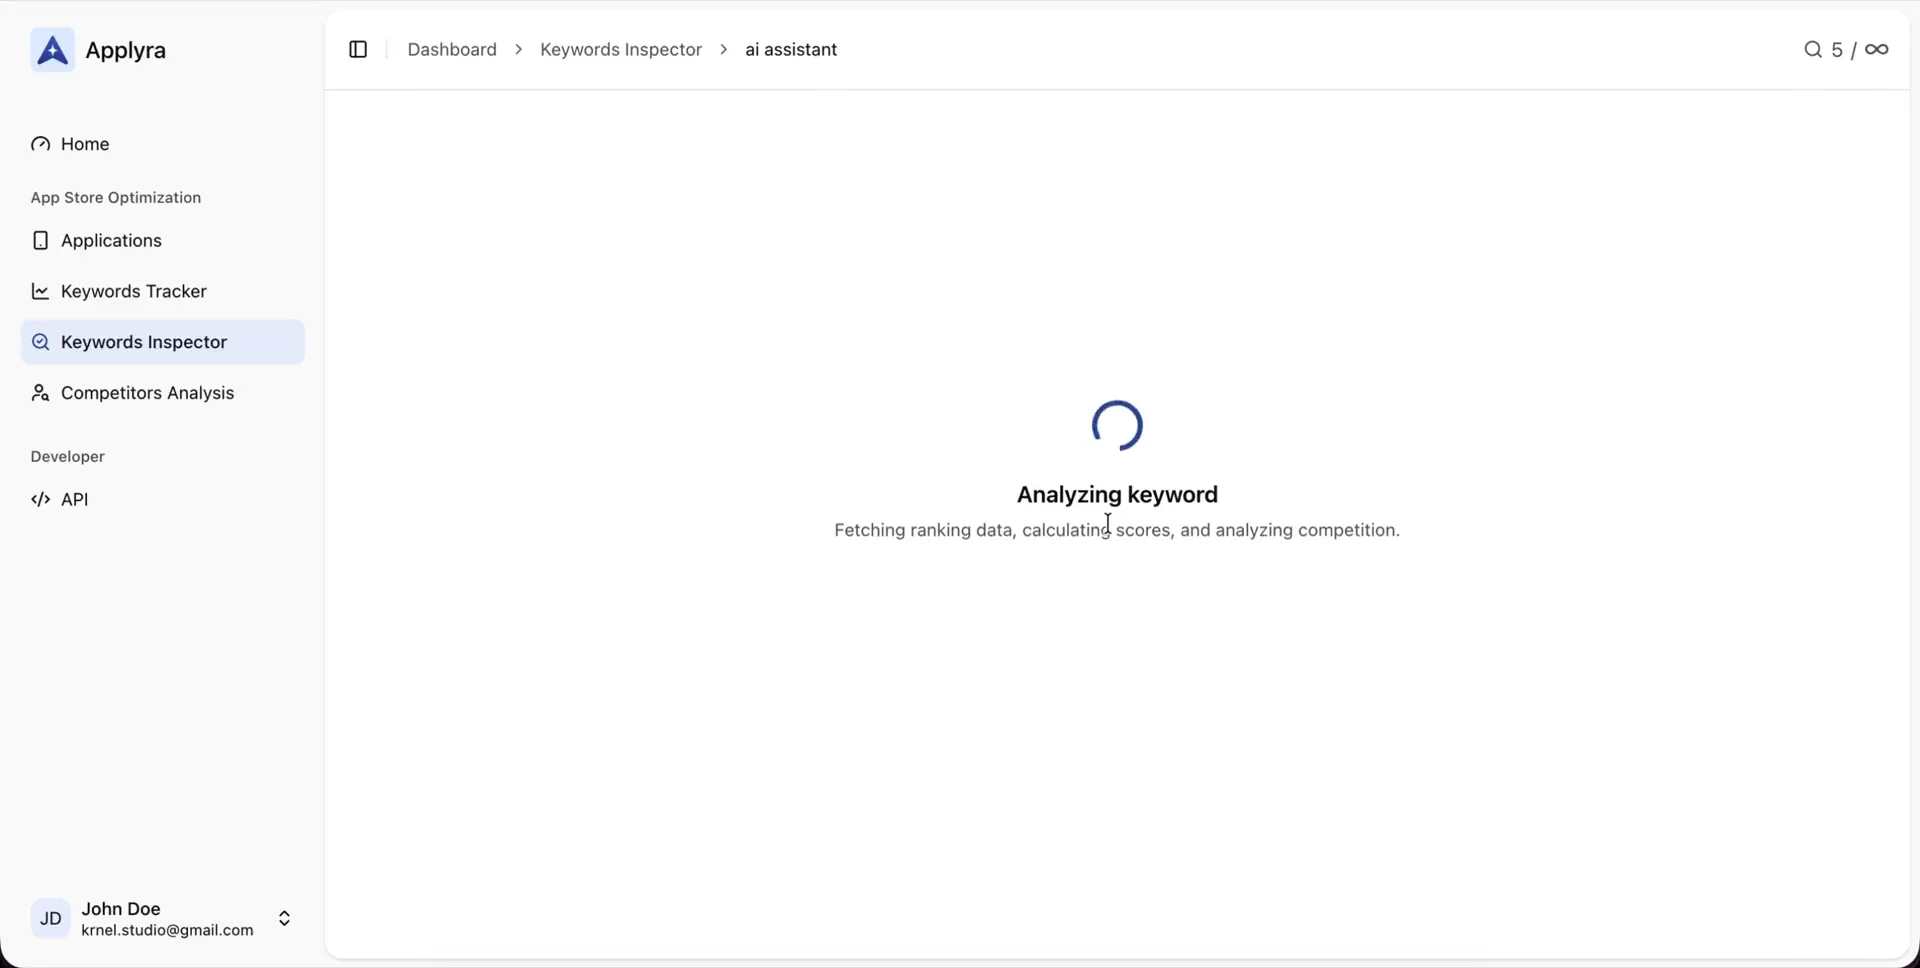
Task: Click the JD user avatar
Action: pyautogui.click(x=51, y=919)
